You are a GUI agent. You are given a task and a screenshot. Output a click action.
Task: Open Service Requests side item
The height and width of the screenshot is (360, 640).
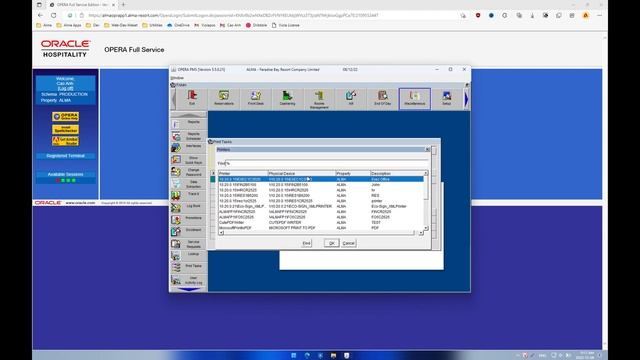point(188,244)
